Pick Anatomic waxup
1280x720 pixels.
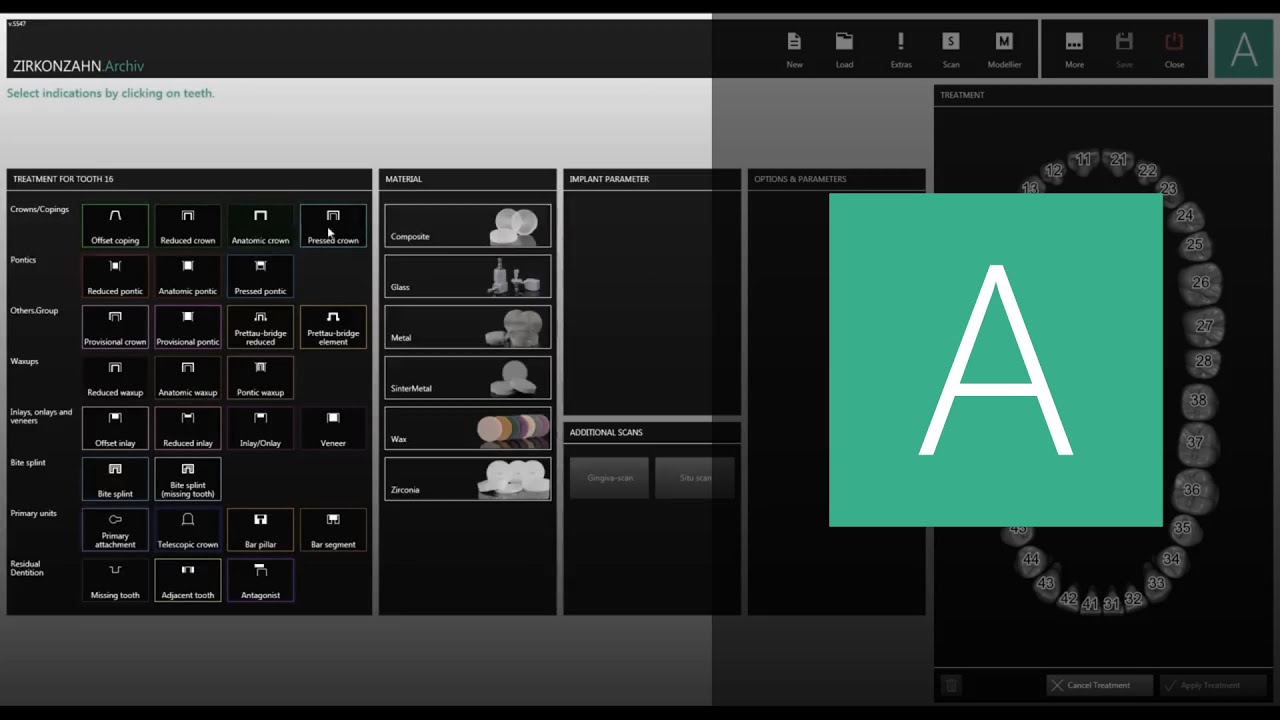click(x=188, y=378)
